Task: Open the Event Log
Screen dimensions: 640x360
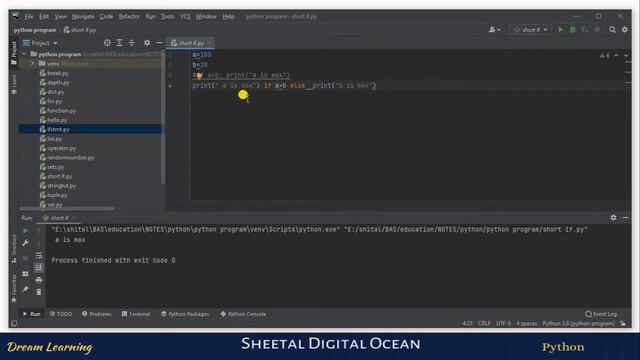Action: [x=601, y=314]
